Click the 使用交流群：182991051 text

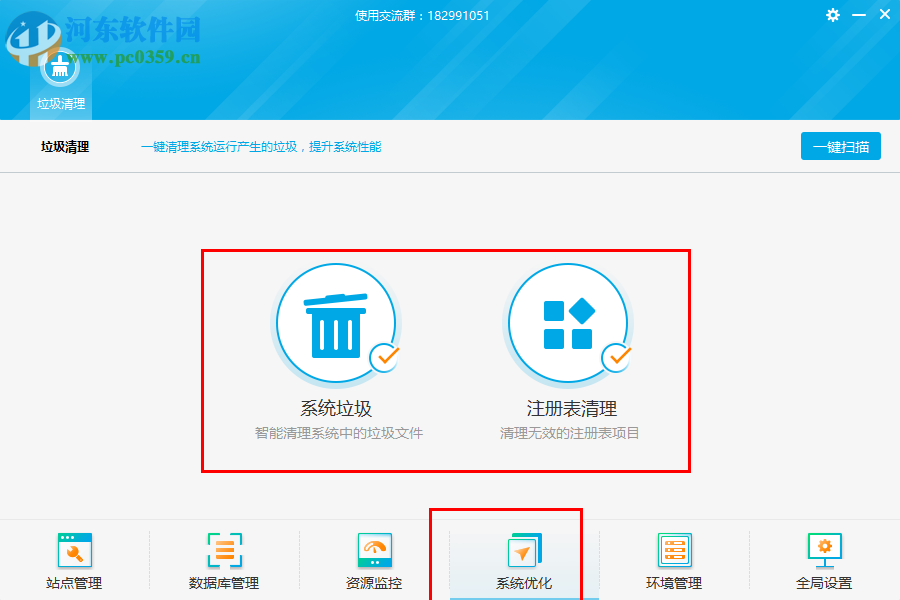click(x=422, y=16)
